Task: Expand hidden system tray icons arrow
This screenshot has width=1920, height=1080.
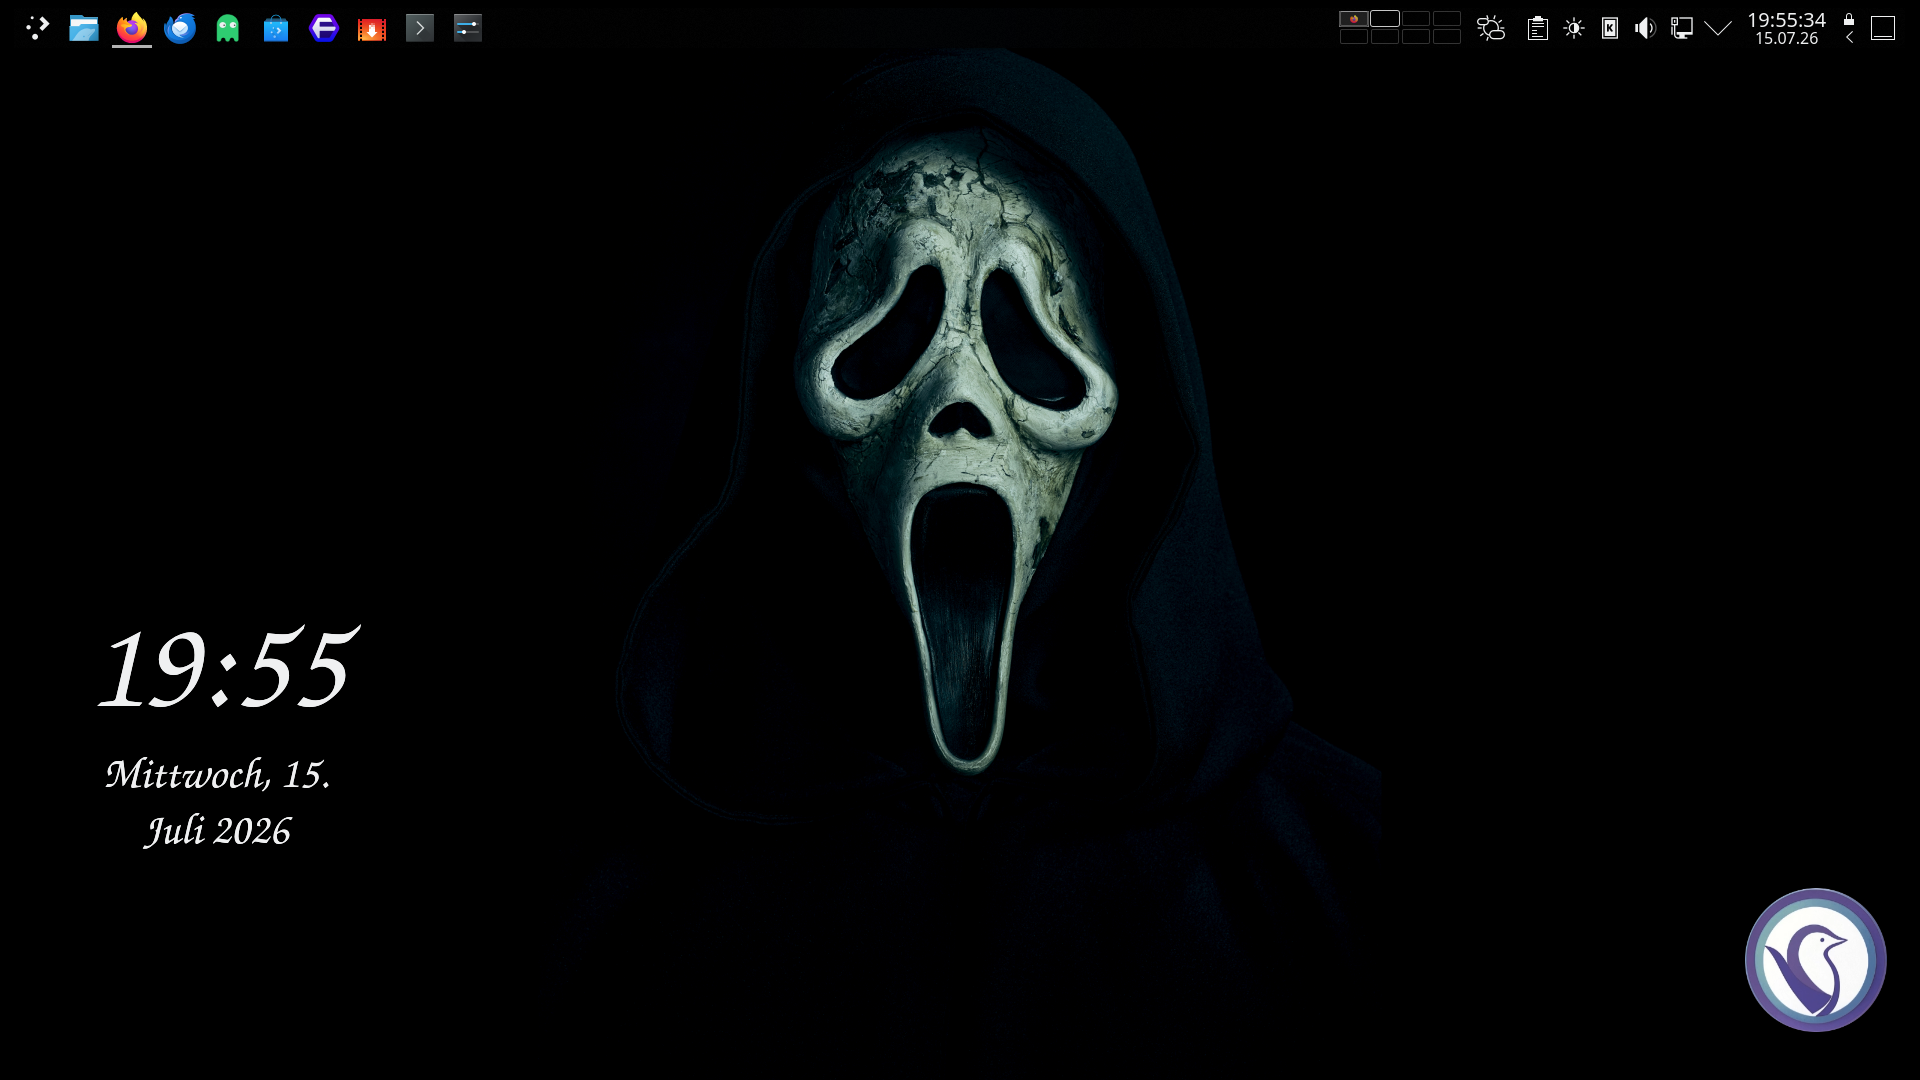Action: coord(1718,28)
